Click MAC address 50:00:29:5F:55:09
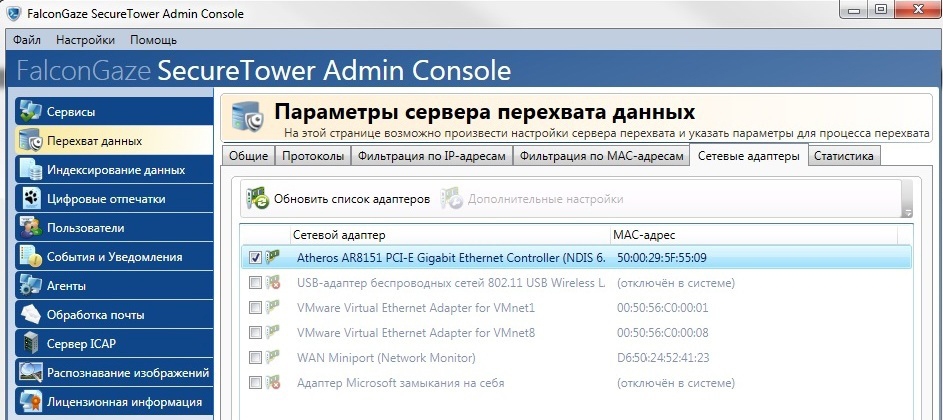 tap(662, 258)
